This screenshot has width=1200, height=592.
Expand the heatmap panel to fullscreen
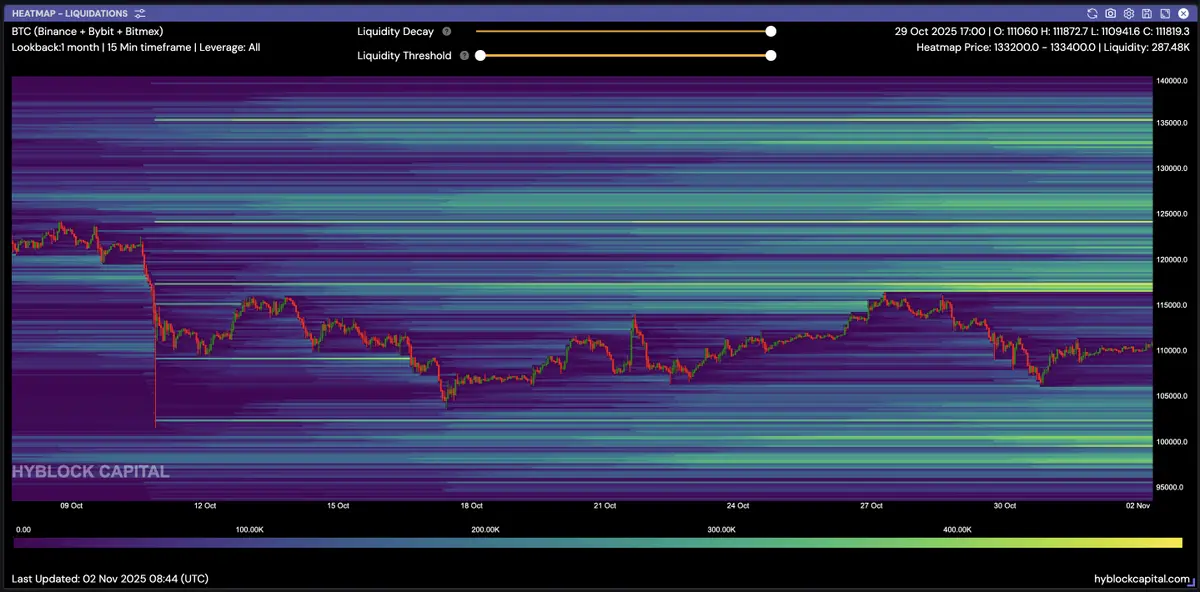pyautogui.click(x=1164, y=14)
